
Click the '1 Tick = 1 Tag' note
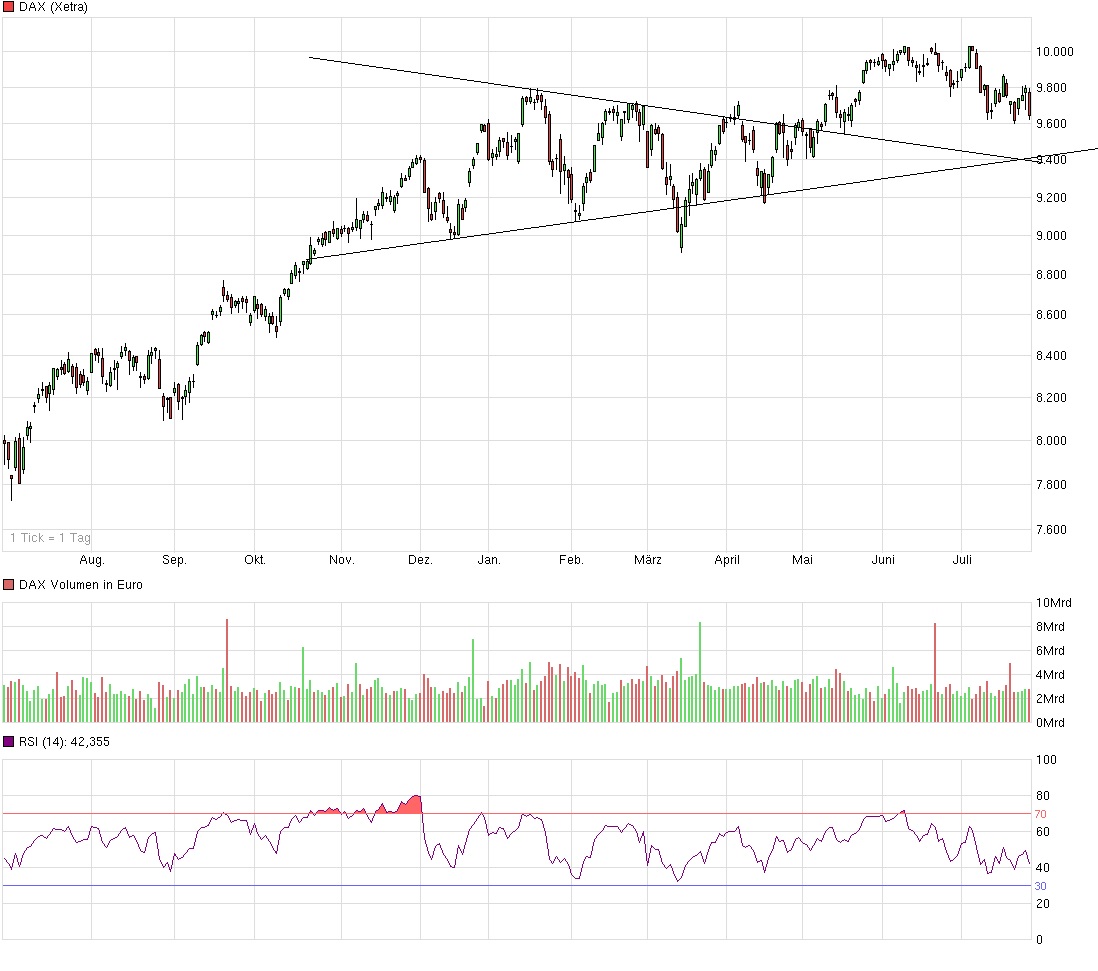(x=50, y=538)
